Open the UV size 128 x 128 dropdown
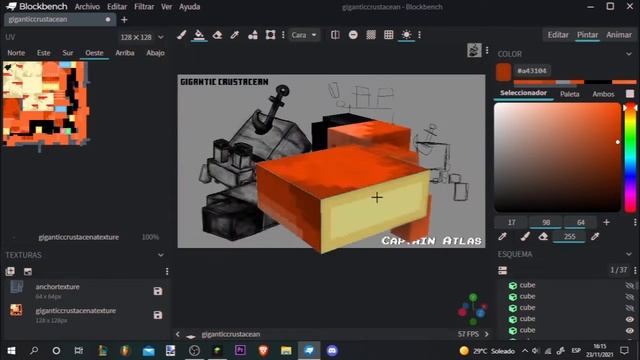Viewport: 640px width, 360px height. (141, 37)
